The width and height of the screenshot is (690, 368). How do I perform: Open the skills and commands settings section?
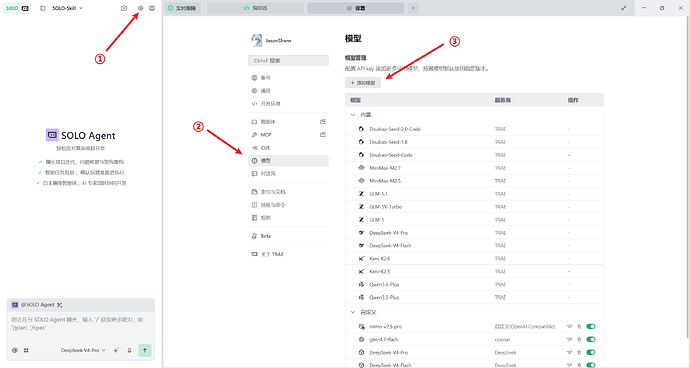(x=288, y=205)
